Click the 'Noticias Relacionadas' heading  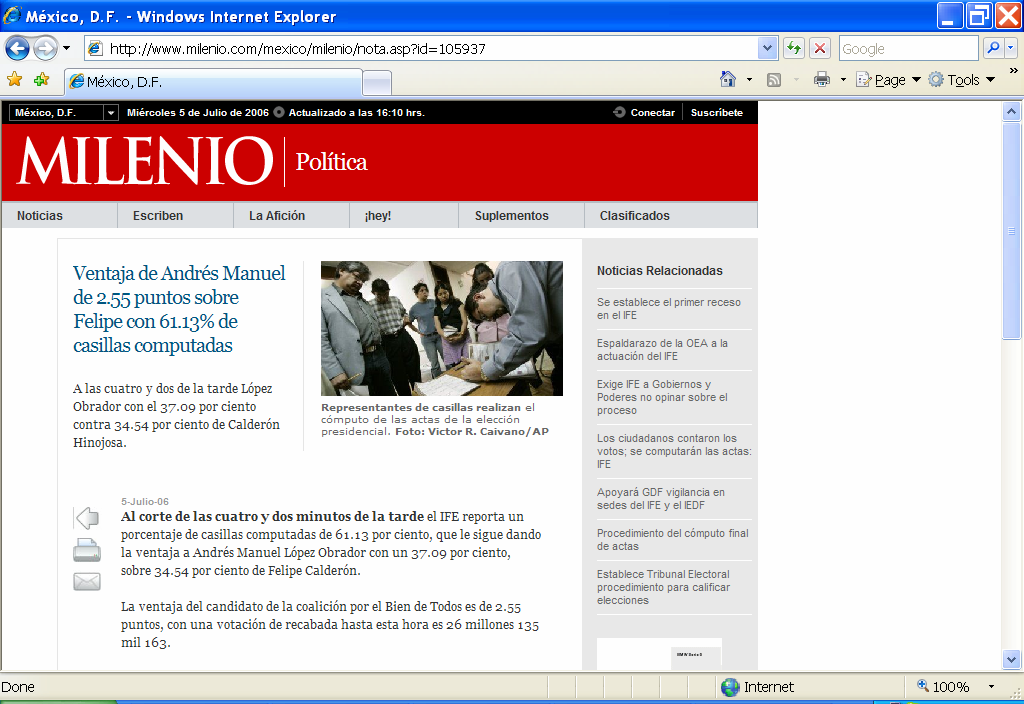coord(660,270)
